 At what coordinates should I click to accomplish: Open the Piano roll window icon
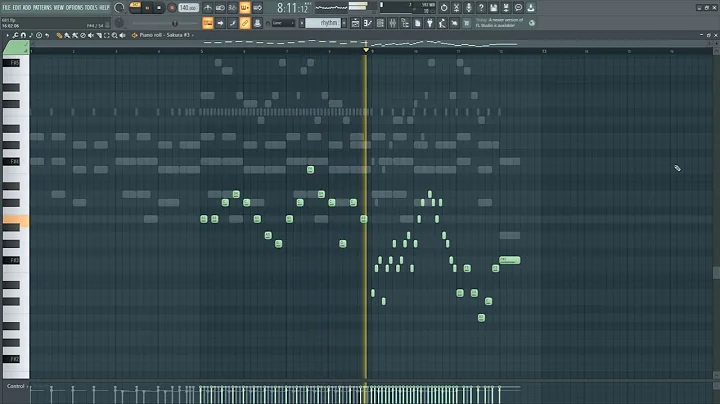(368, 23)
